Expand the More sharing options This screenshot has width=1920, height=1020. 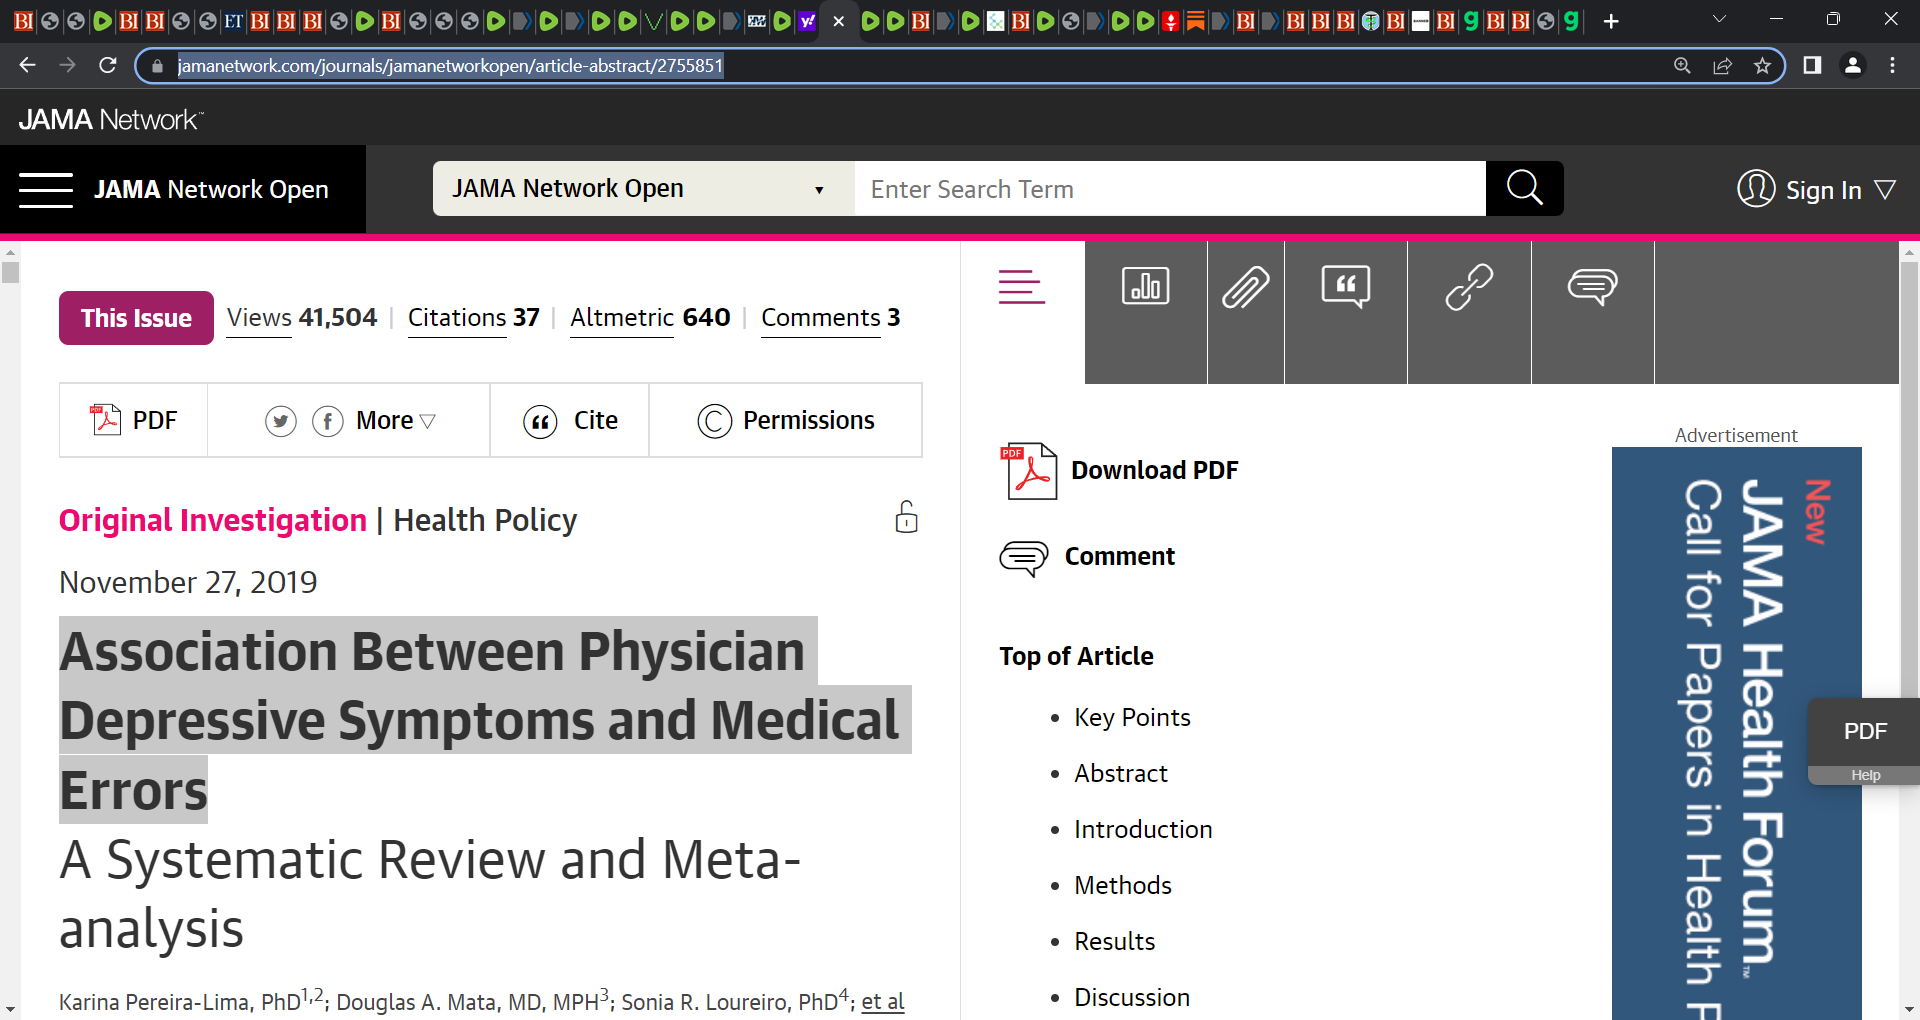tap(396, 421)
